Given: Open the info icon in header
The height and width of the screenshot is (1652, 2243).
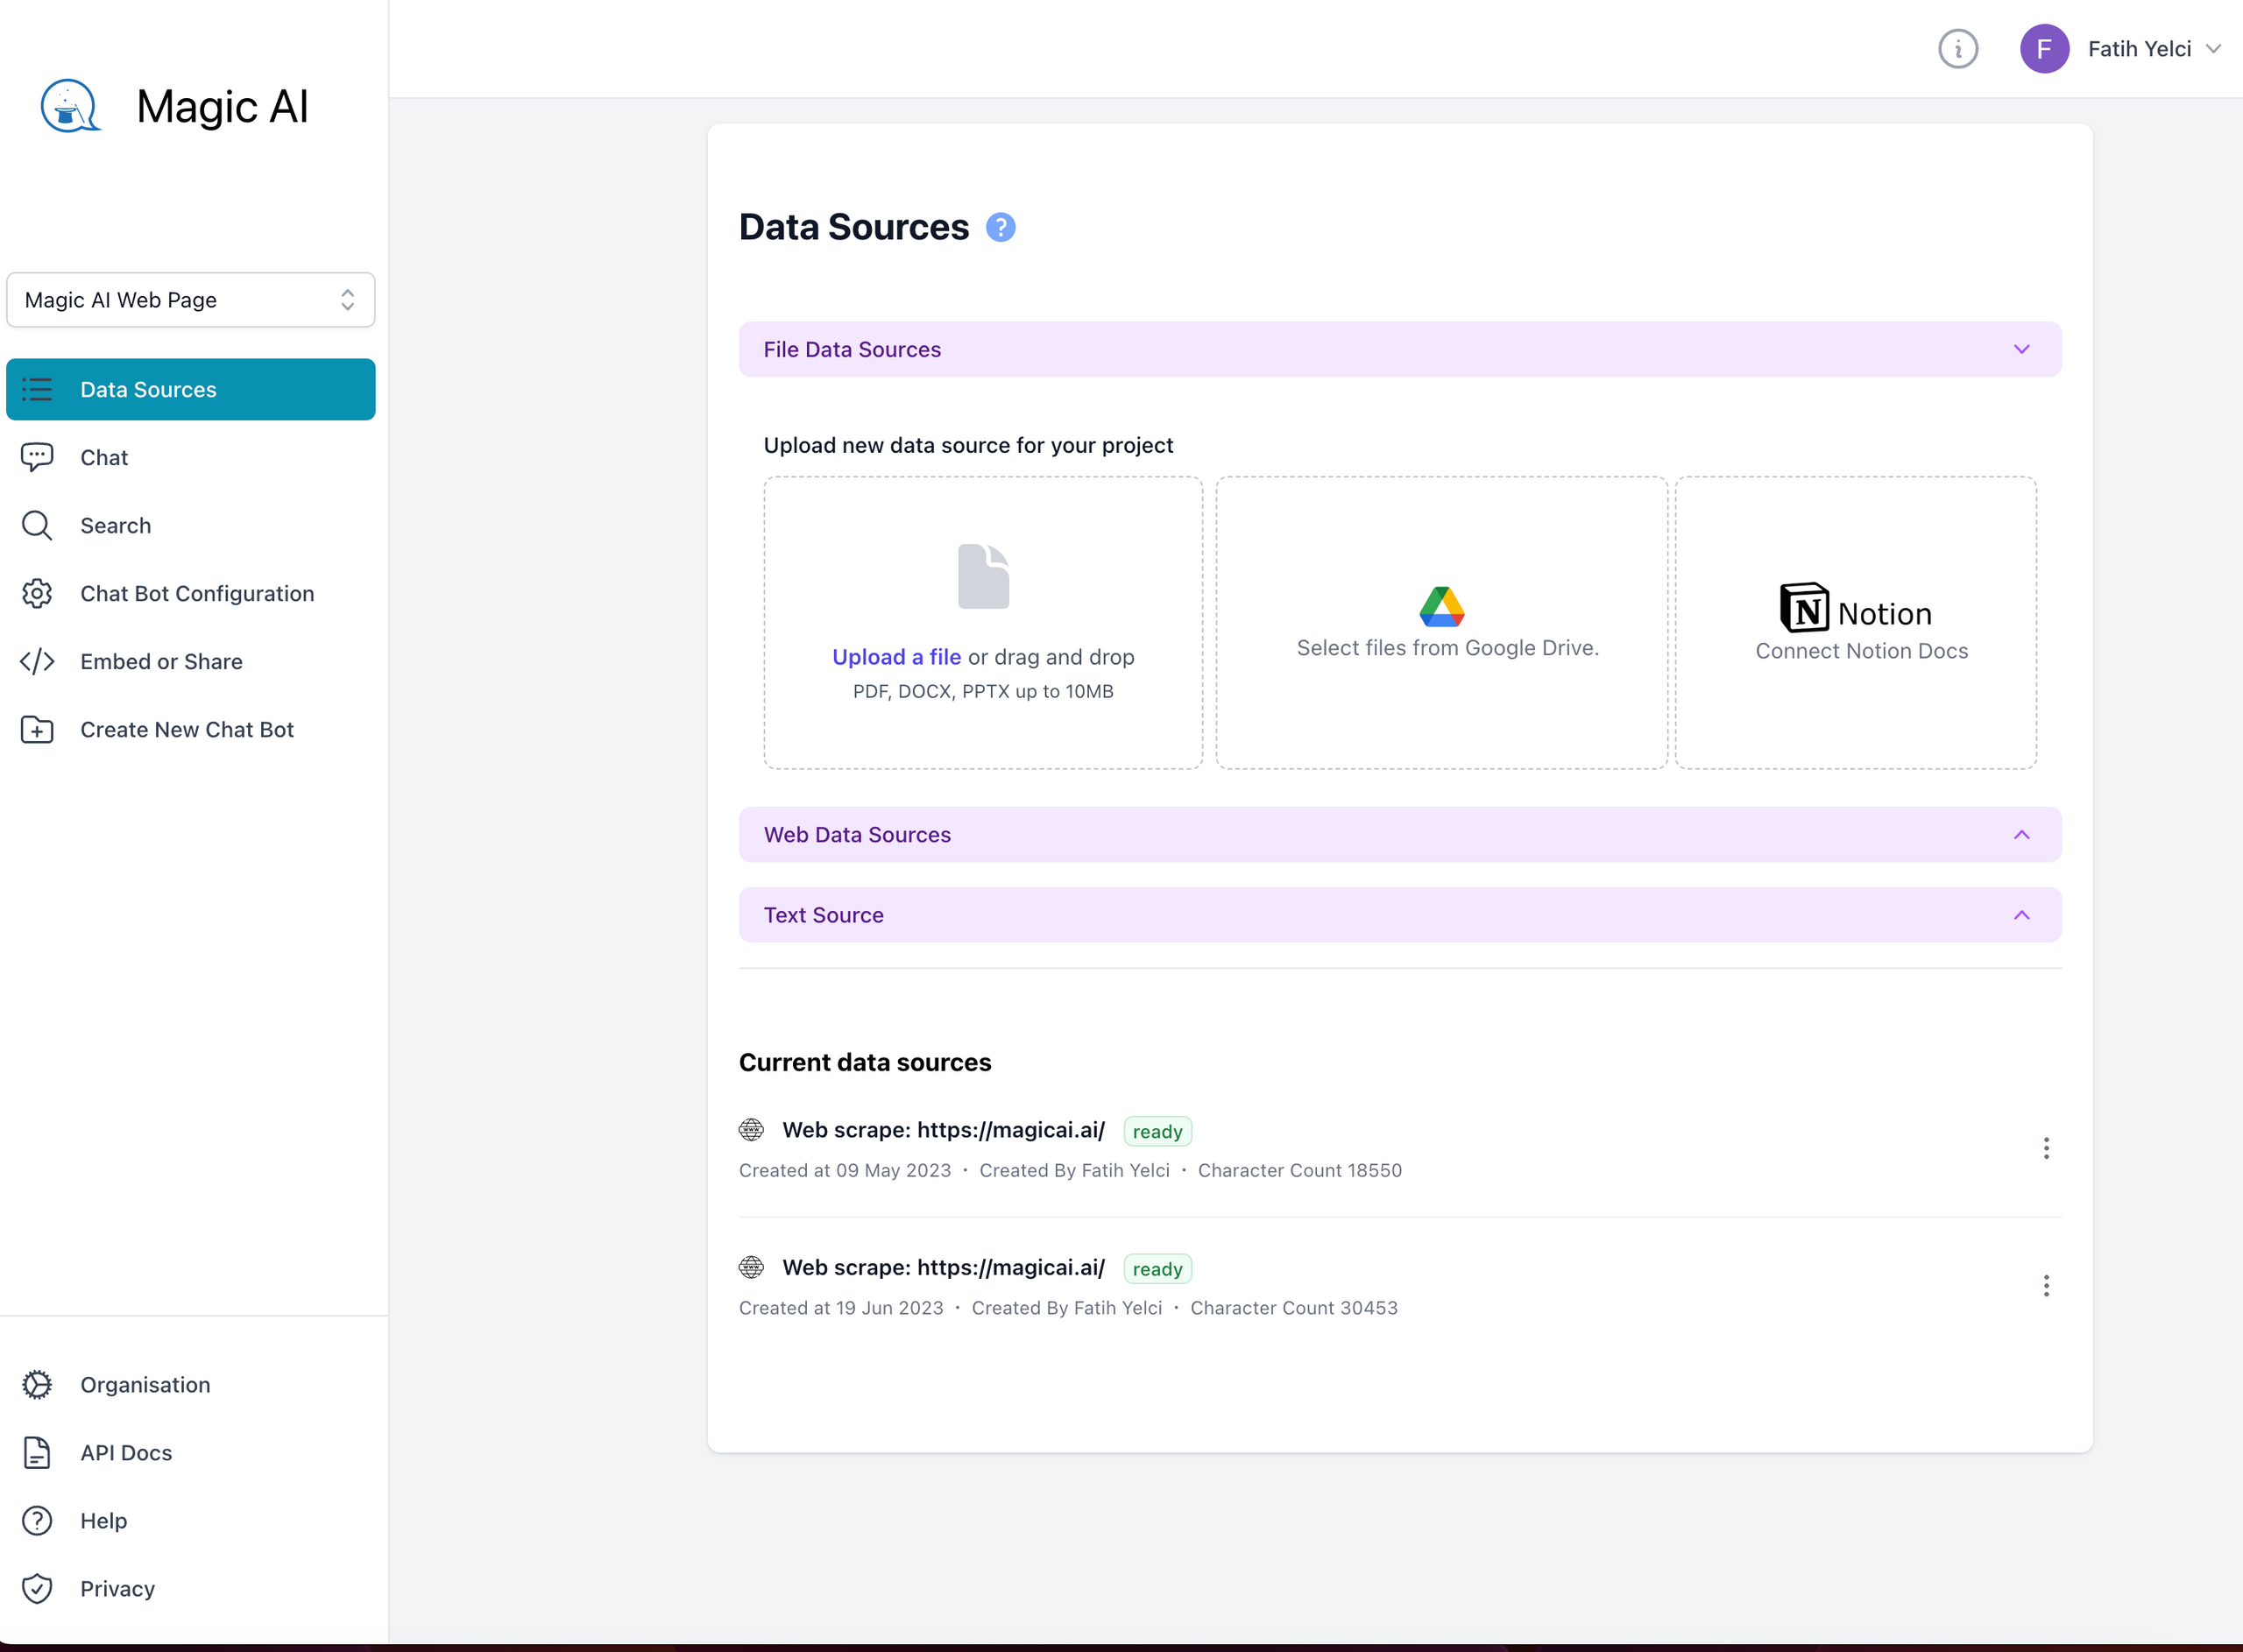Looking at the screenshot, I should pyautogui.click(x=1957, y=48).
